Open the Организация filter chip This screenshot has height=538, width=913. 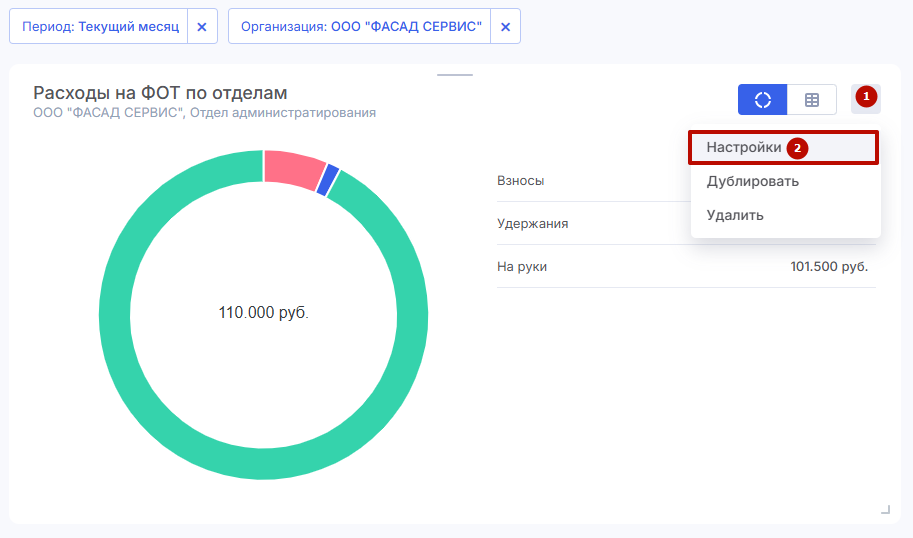point(360,27)
